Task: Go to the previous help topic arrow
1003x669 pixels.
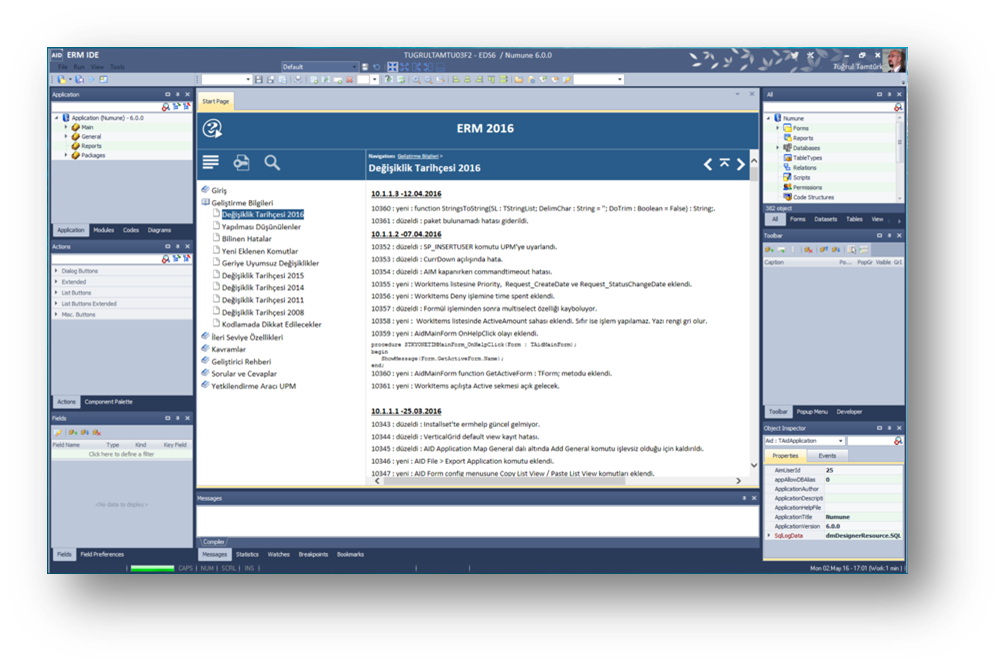Action: [x=707, y=164]
